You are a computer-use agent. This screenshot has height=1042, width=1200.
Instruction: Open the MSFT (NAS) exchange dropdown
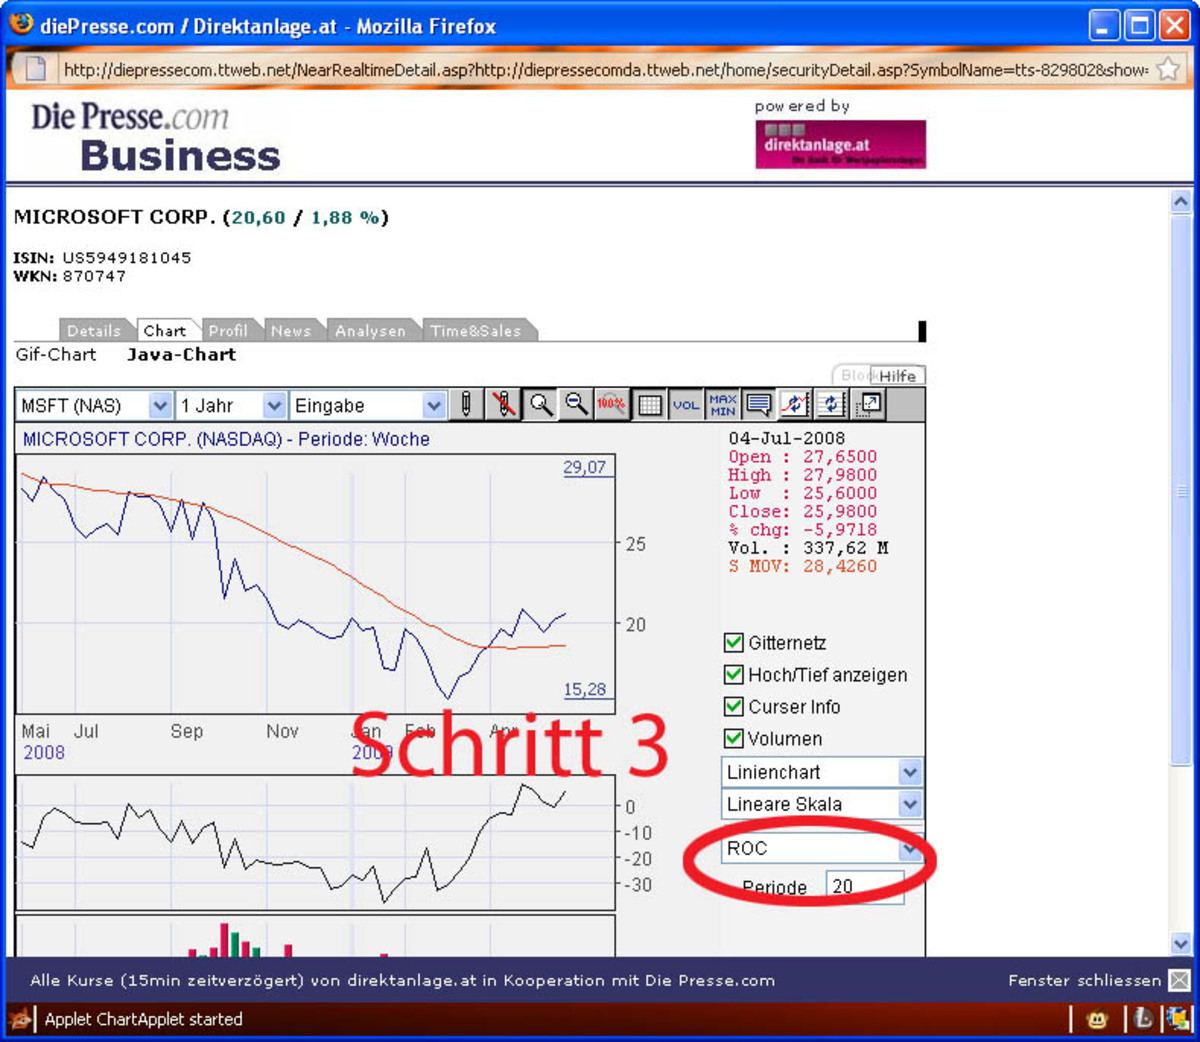pos(159,406)
